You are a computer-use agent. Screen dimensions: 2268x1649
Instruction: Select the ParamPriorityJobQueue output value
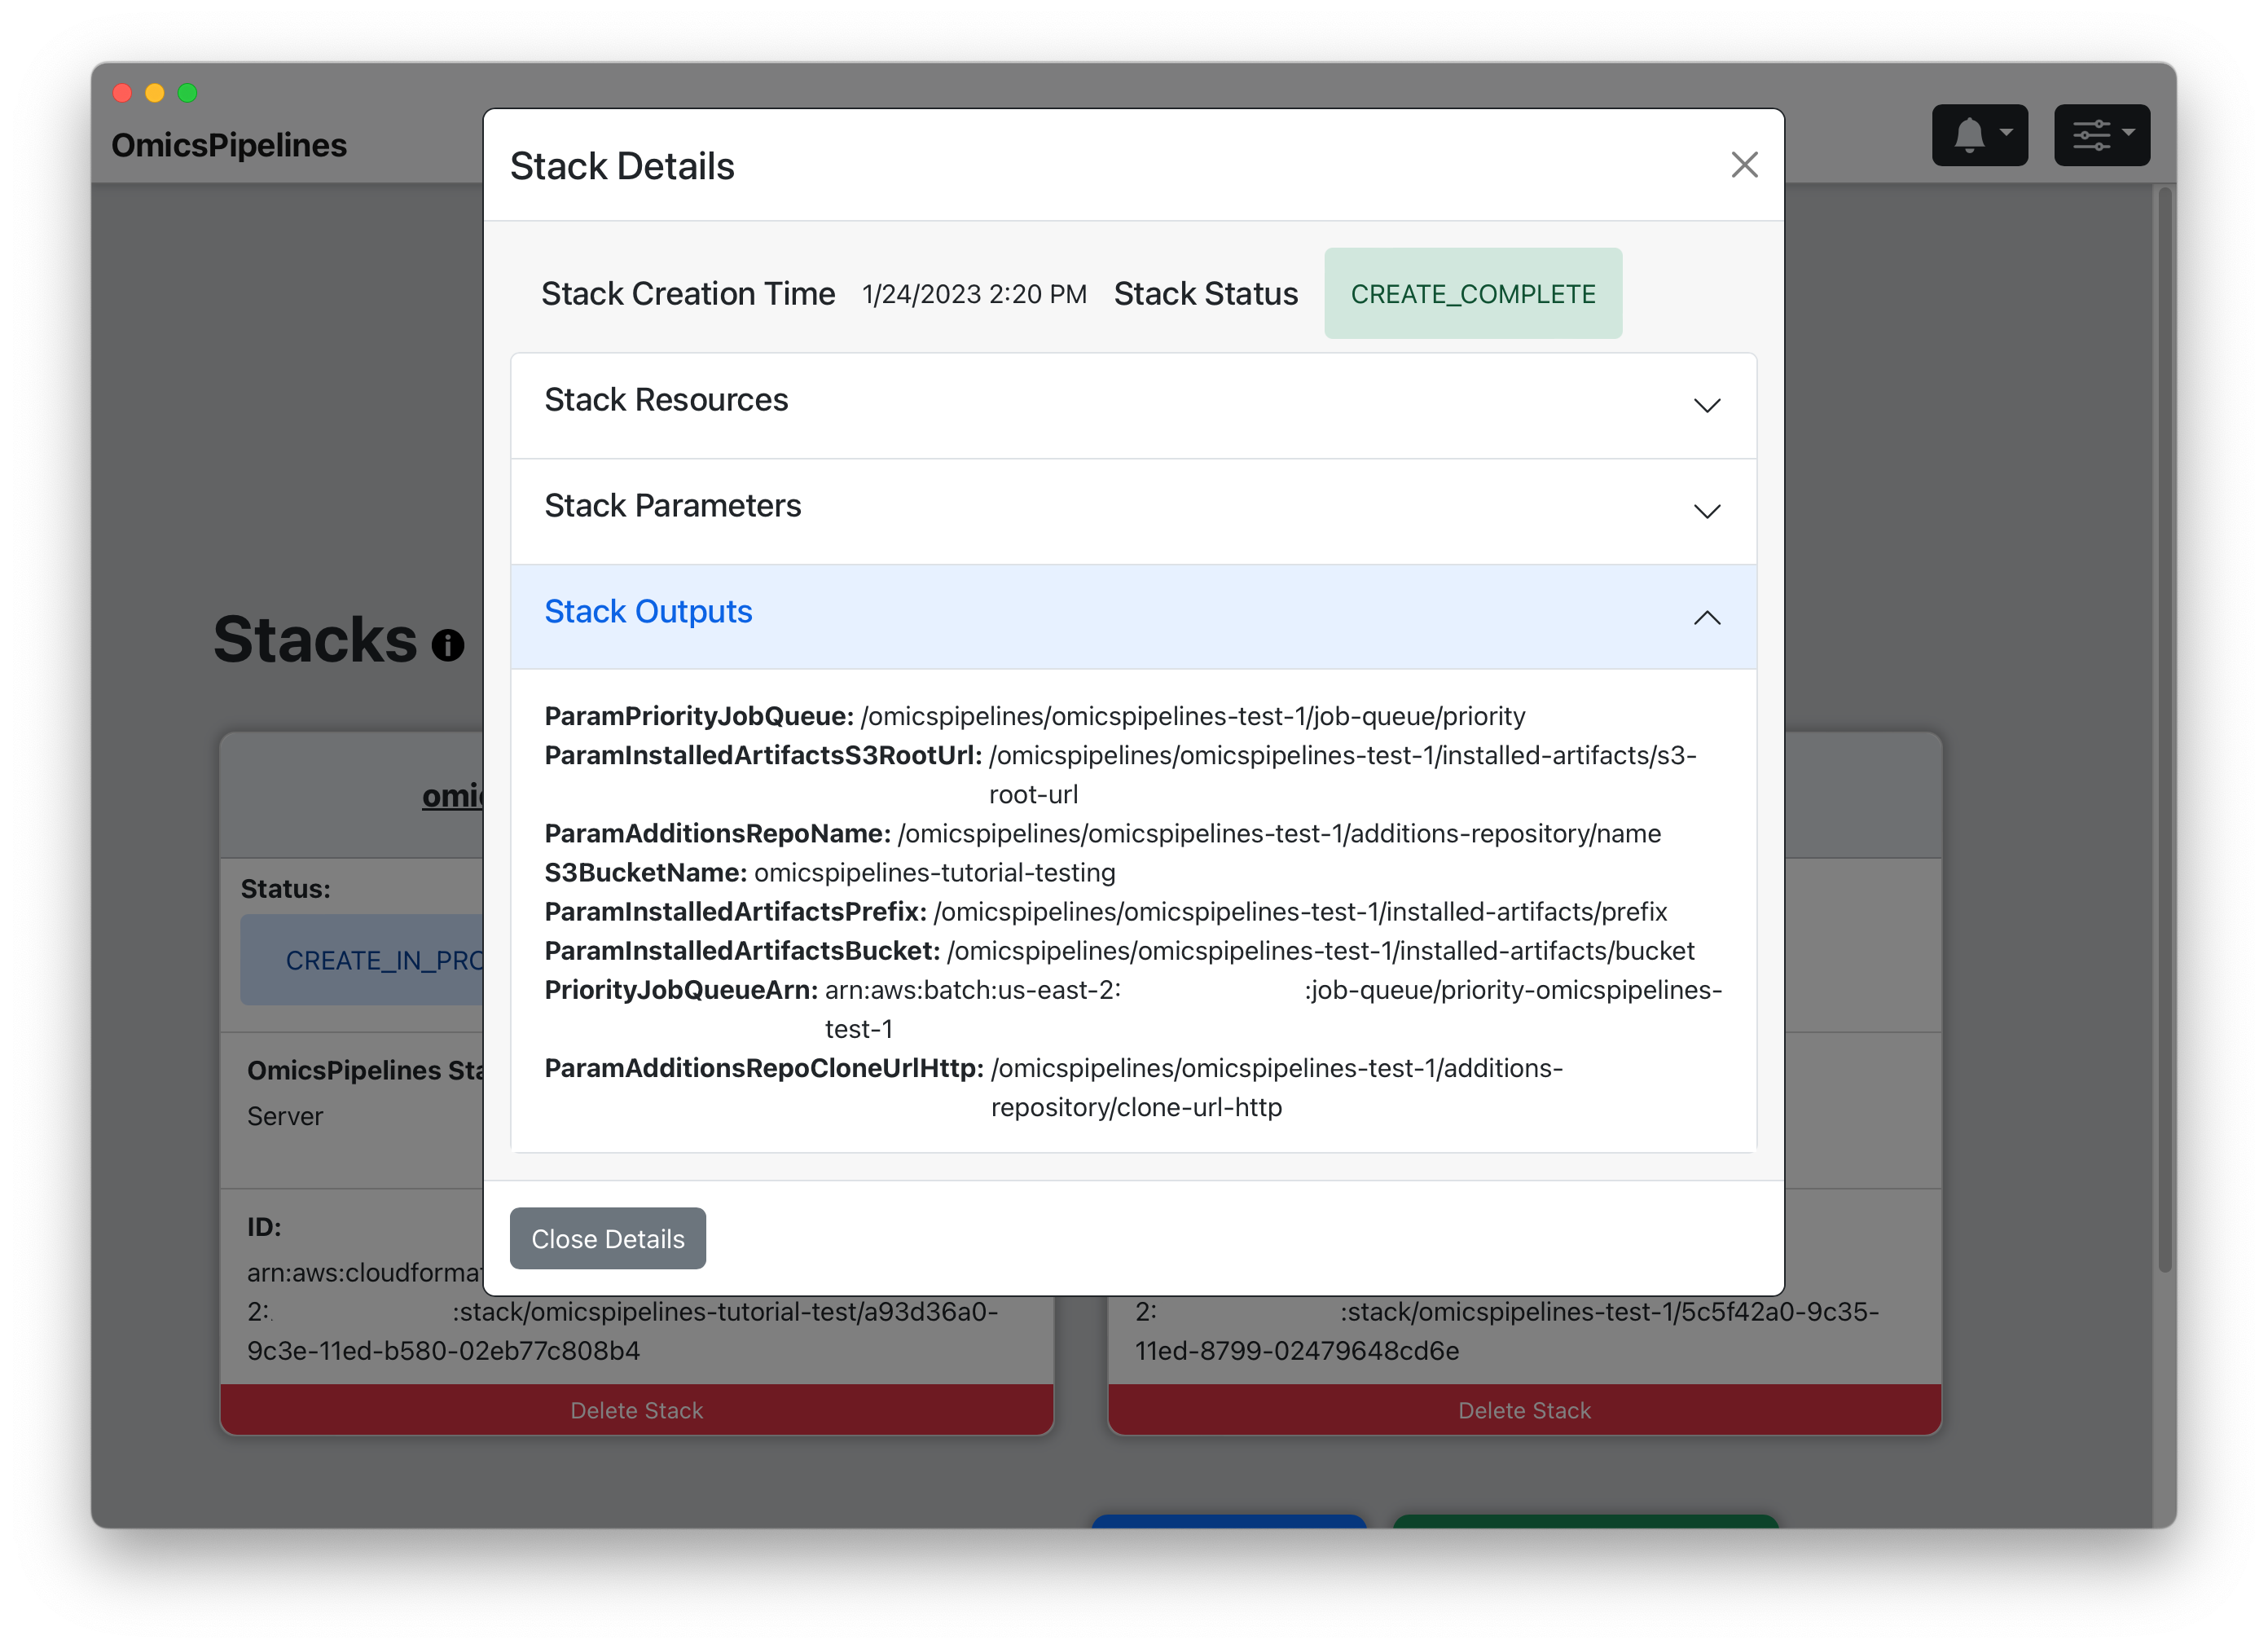1192,716
